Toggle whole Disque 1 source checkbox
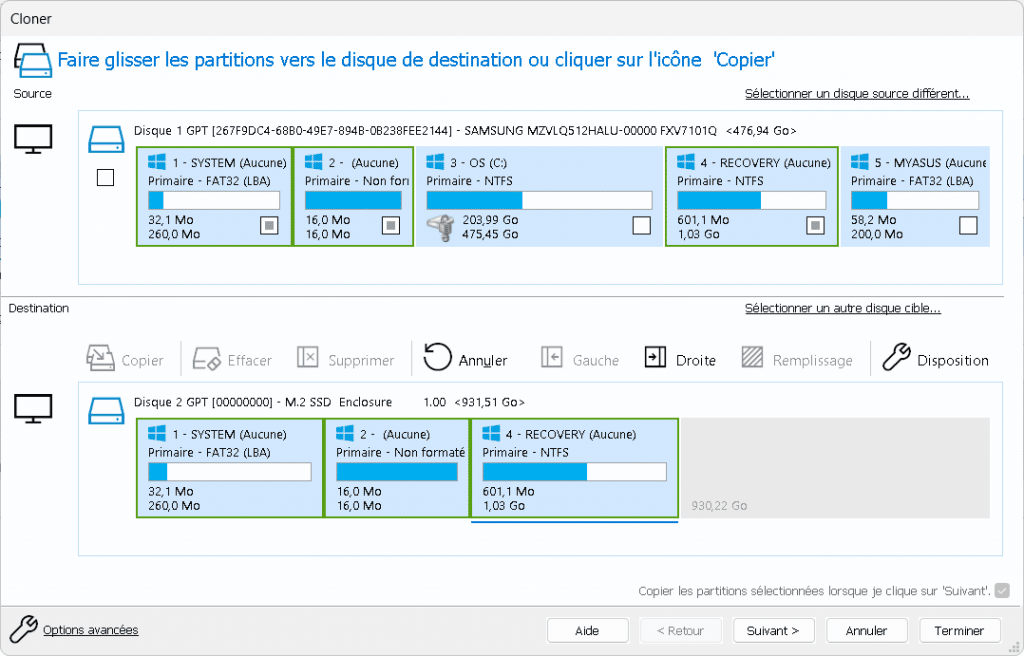Image resolution: width=1024 pixels, height=656 pixels. pyautogui.click(x=105, y=178)
